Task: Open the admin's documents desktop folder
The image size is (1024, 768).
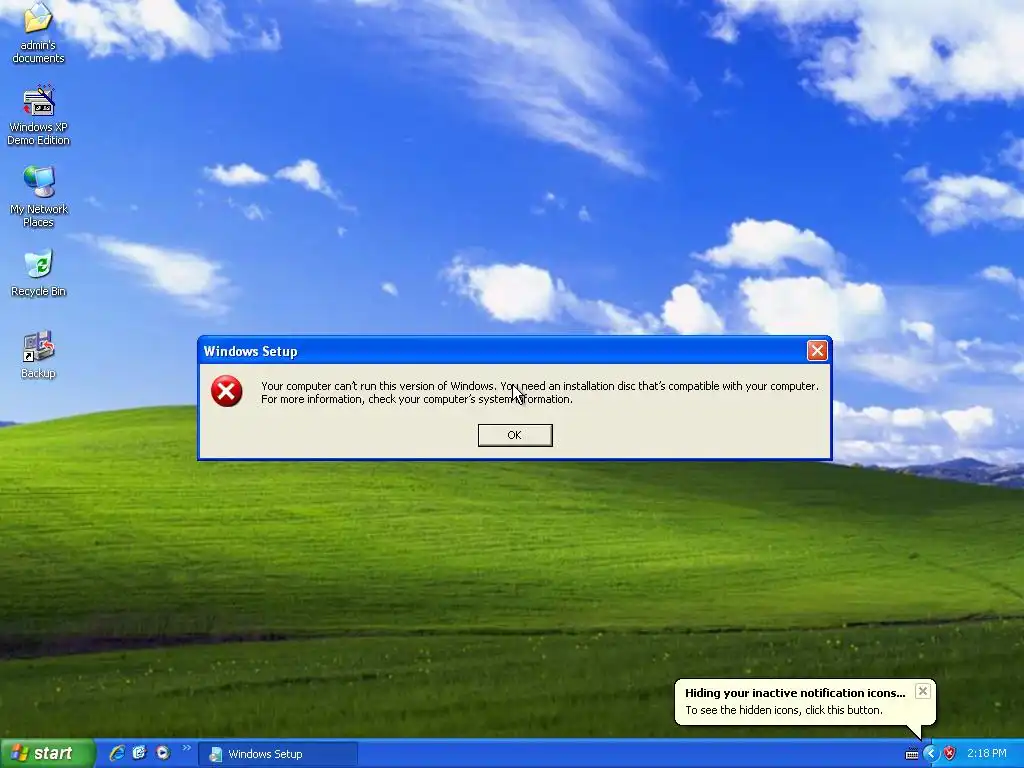Action: (38, 33)
